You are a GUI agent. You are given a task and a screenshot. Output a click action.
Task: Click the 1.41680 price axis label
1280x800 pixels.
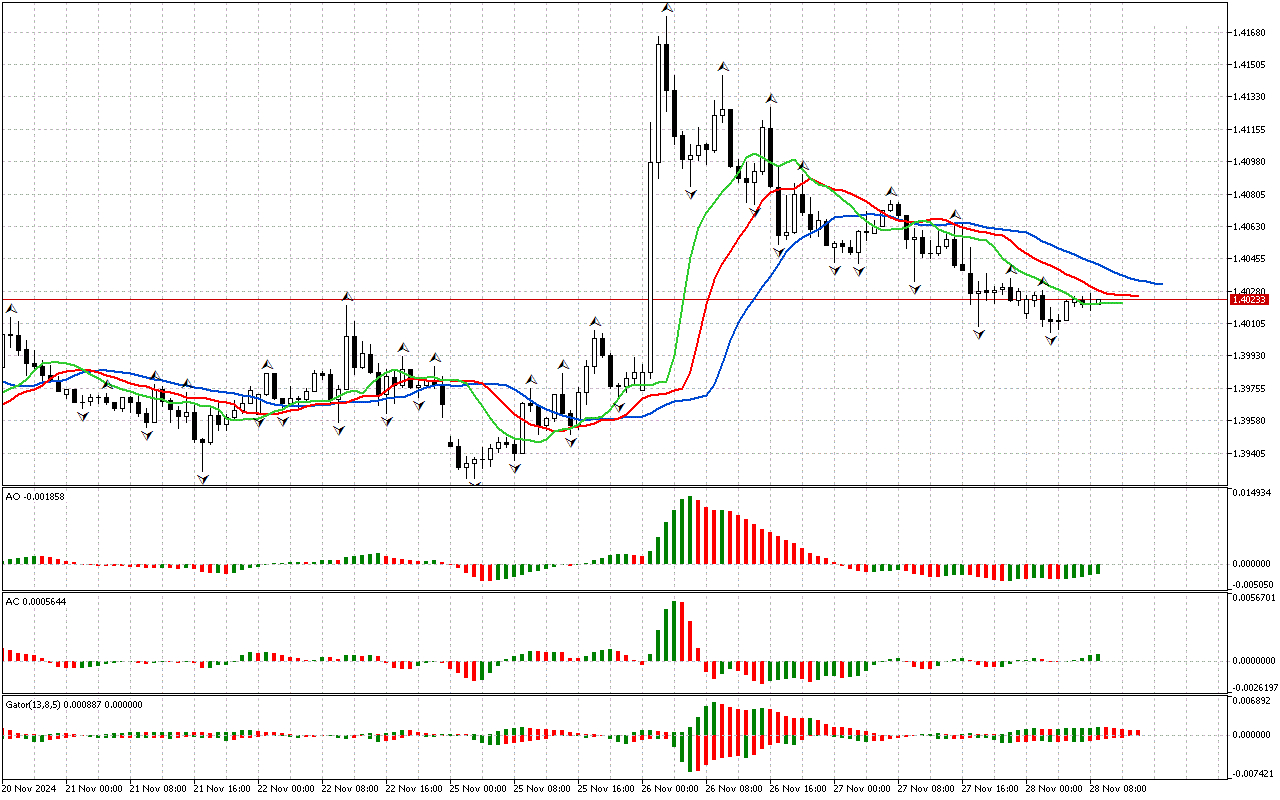pos(1249,33)
